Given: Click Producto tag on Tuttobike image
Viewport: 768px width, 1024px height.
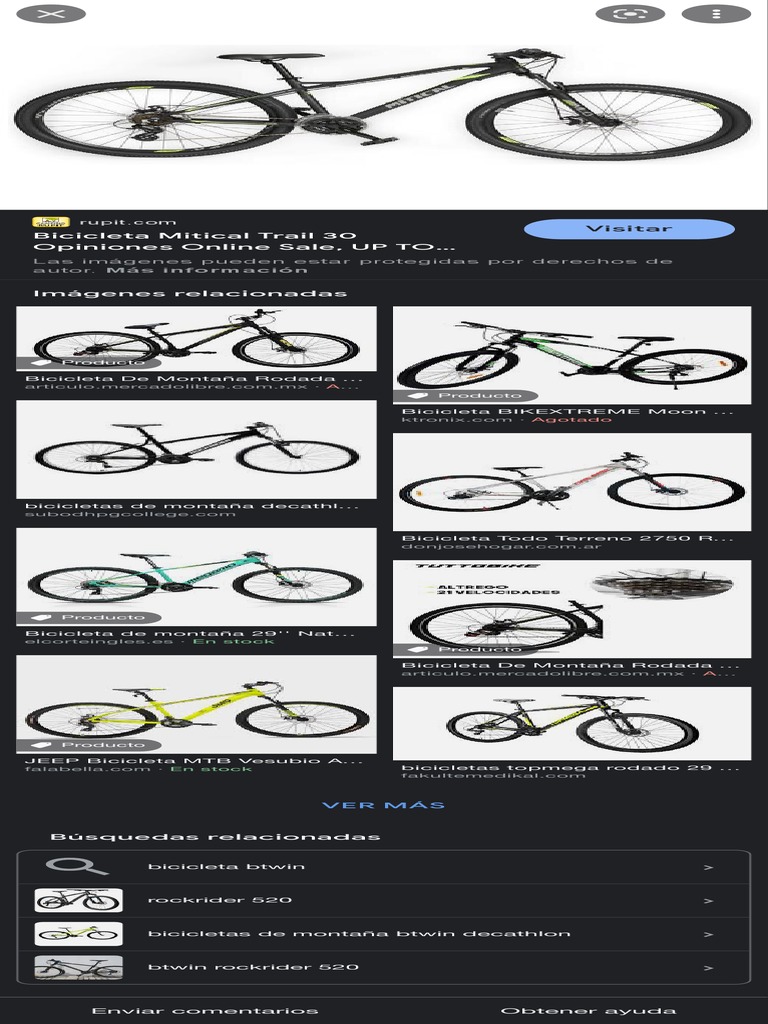Looking at the screenshot, I should [466, 649].
